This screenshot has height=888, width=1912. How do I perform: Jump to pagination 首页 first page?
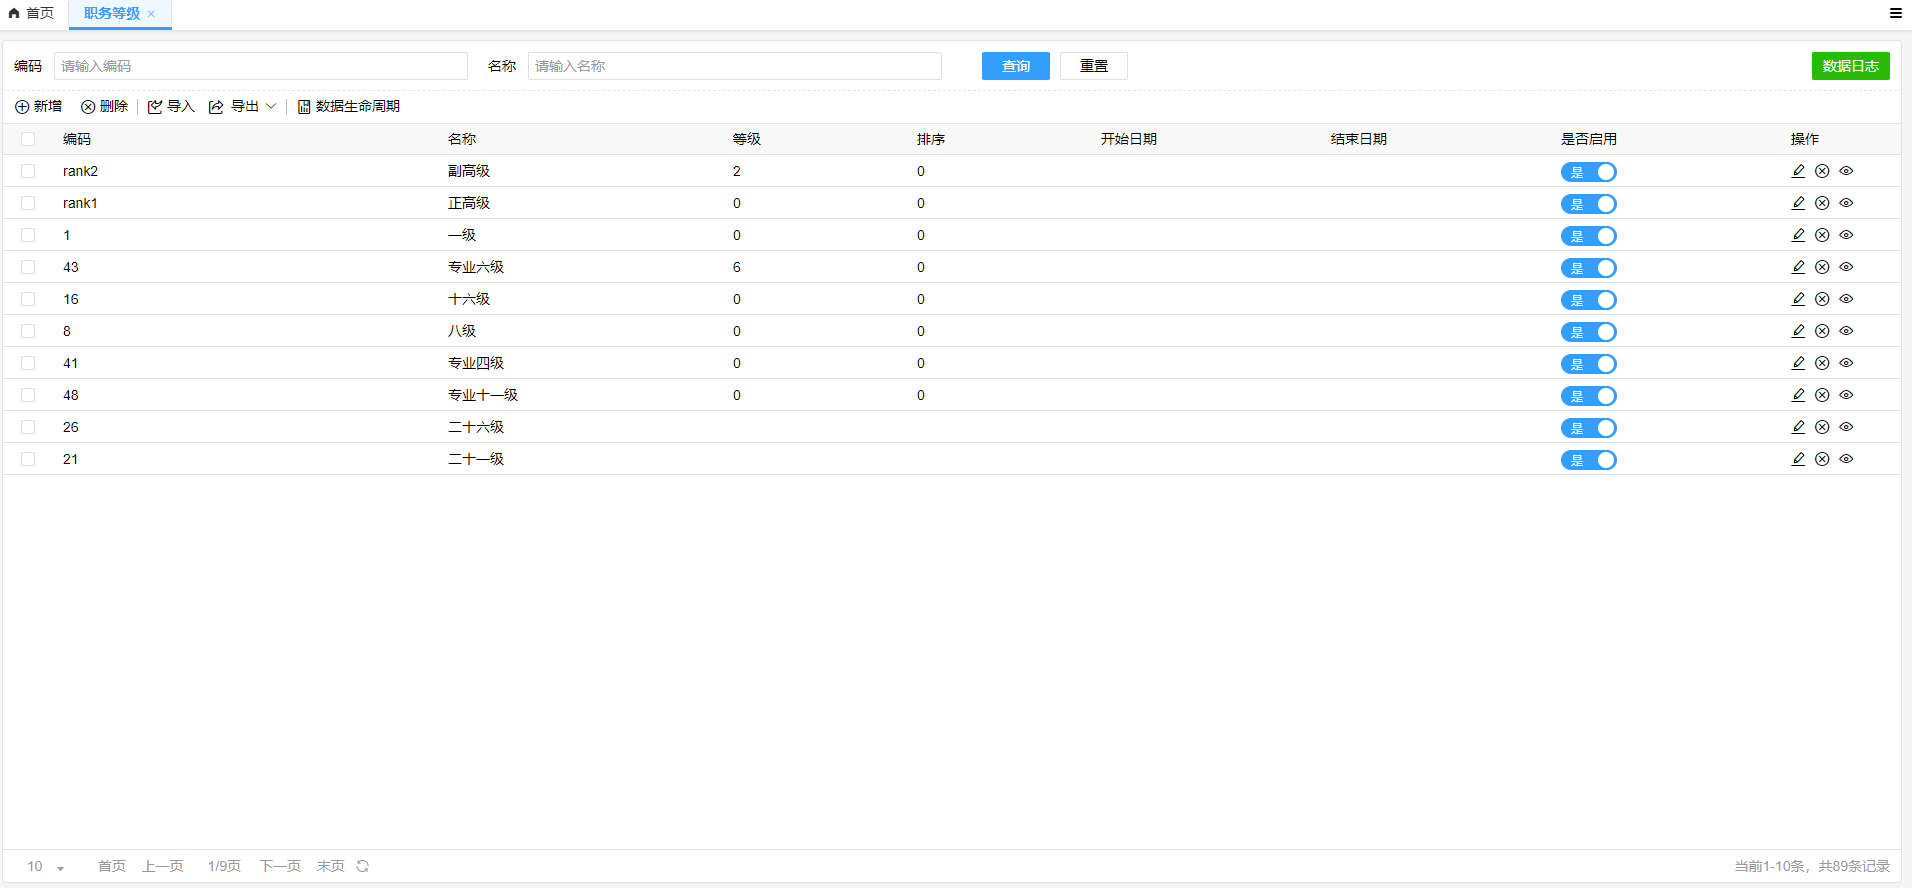[x=112, y=866]
